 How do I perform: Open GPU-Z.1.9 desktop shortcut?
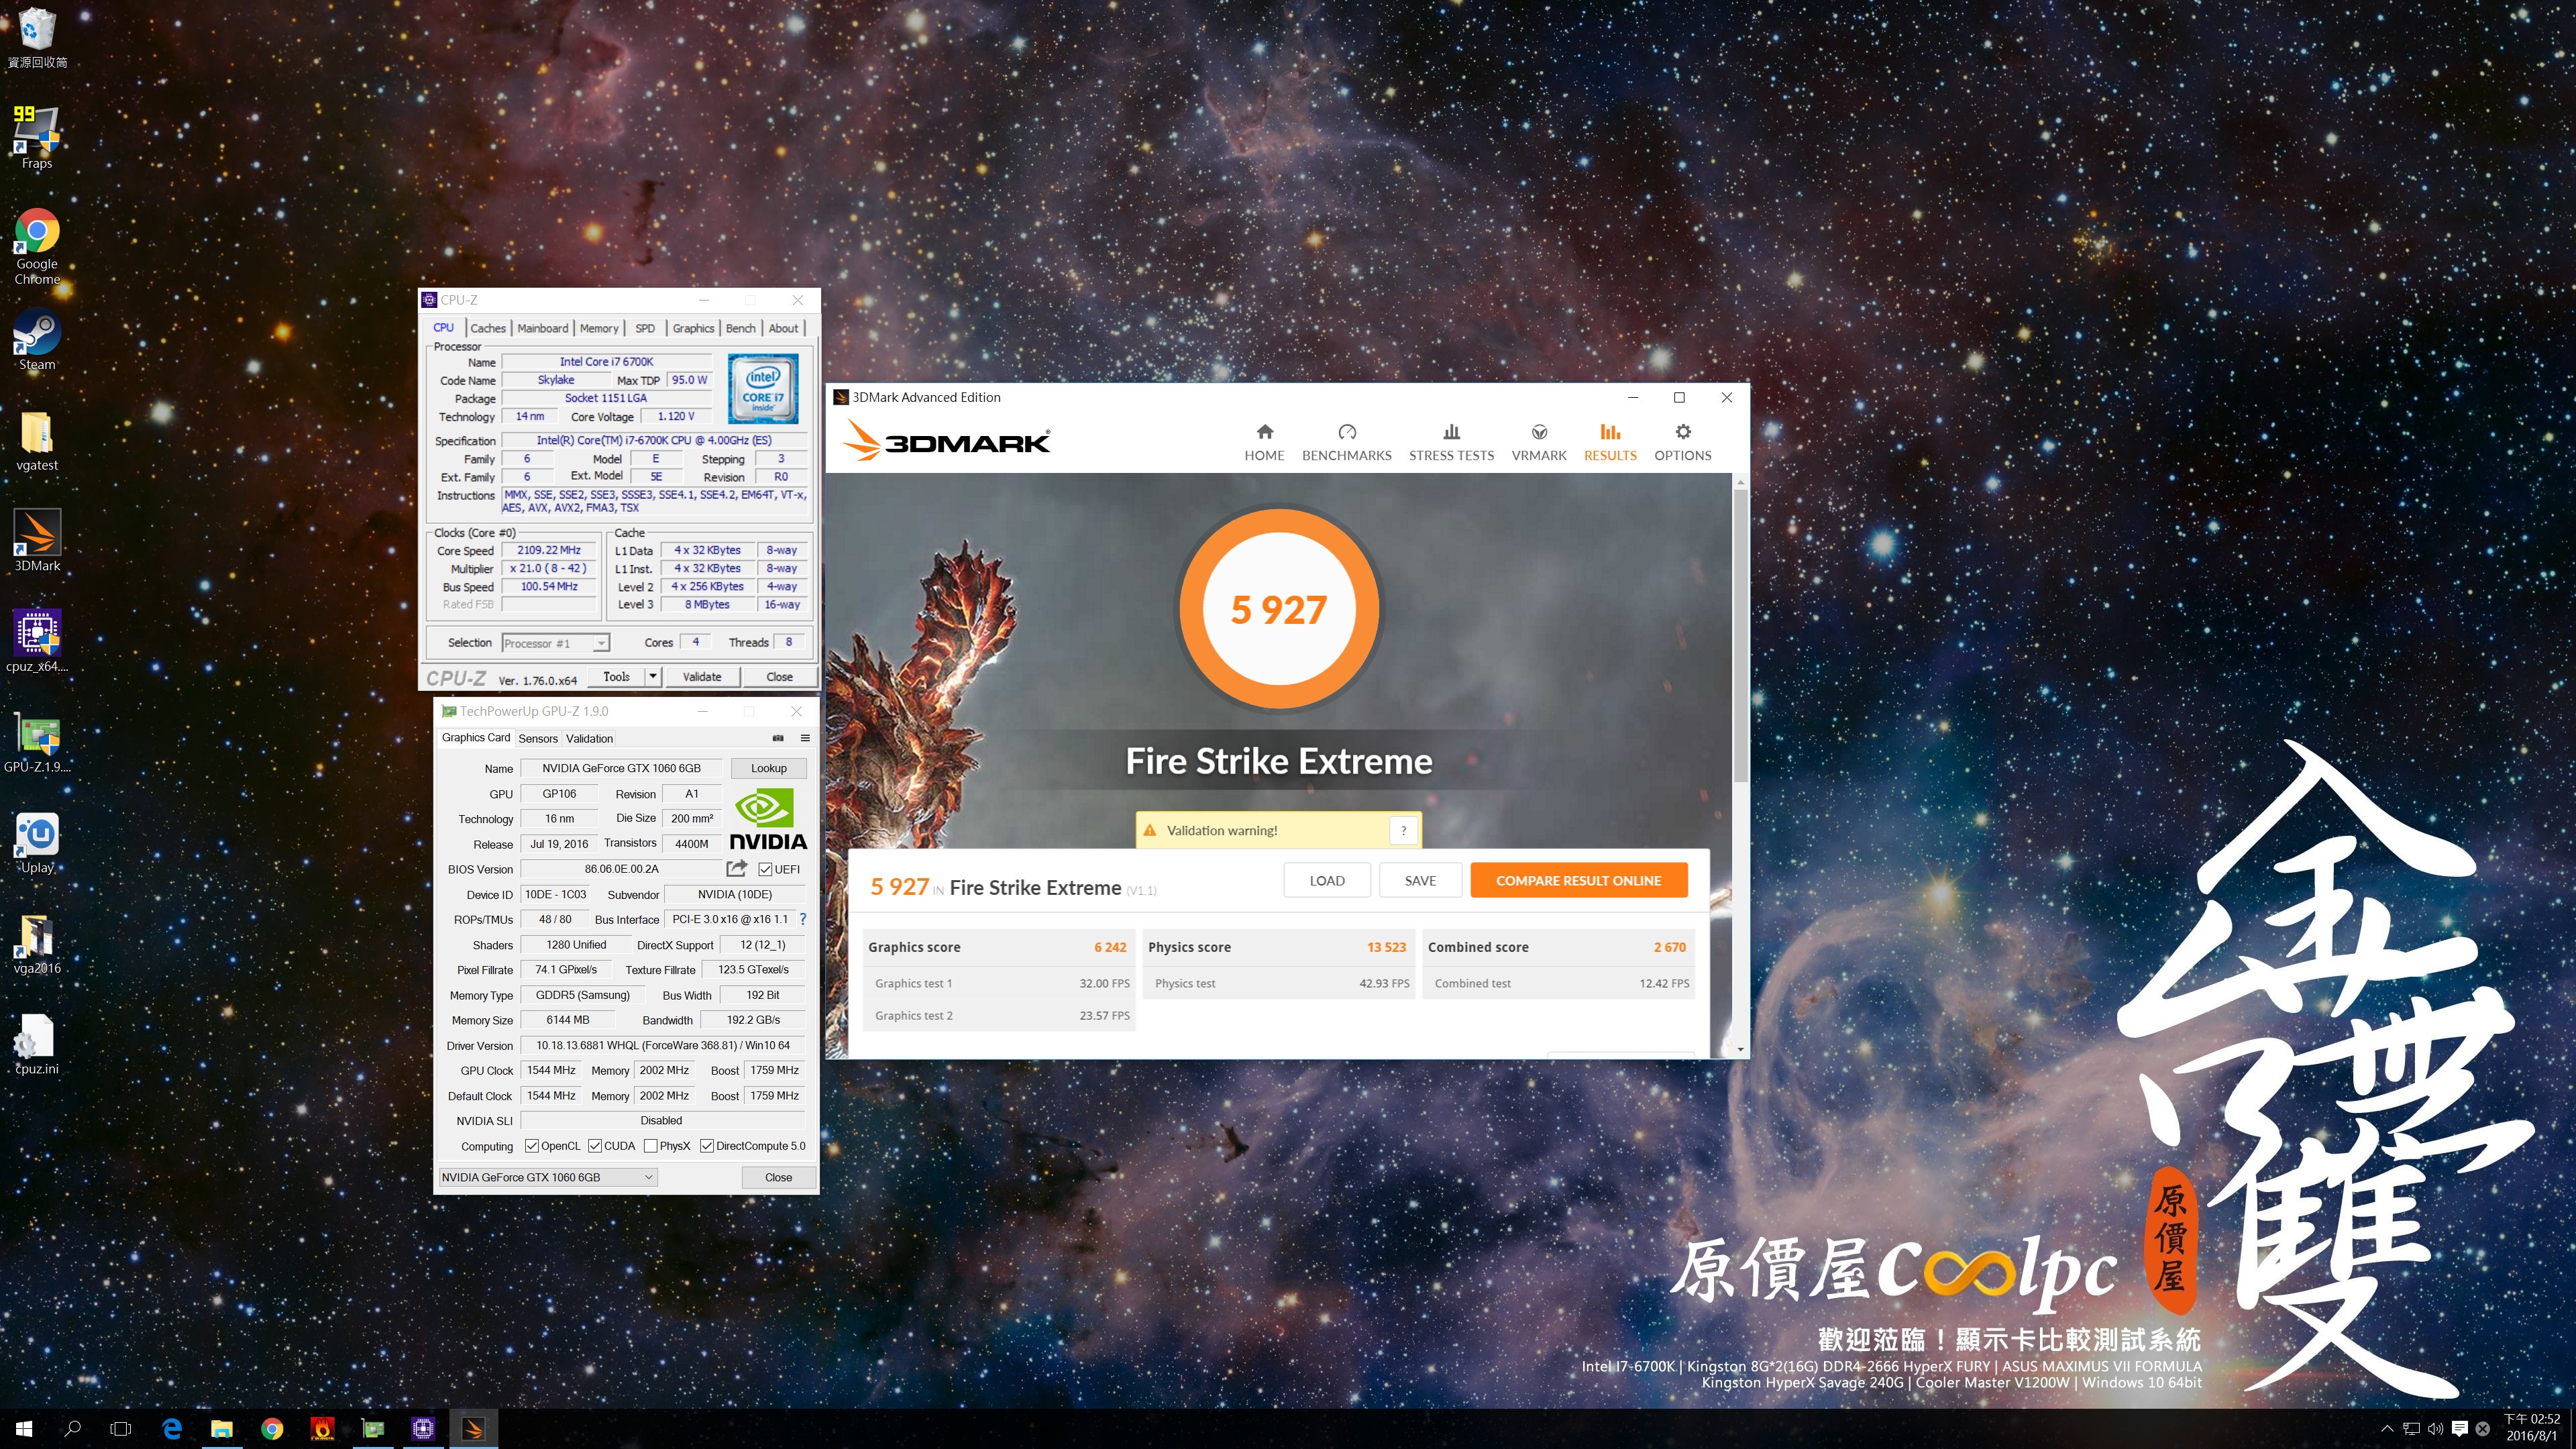(37, 743)
